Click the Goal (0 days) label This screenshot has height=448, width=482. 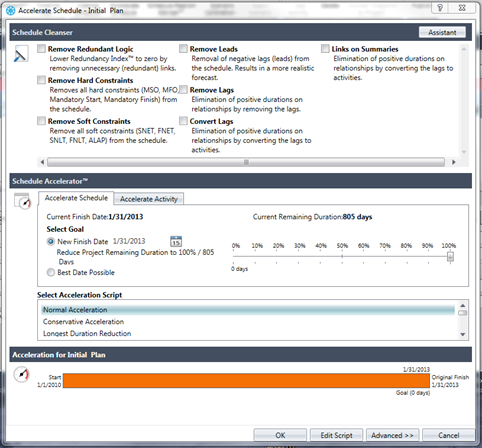point(413,393)
